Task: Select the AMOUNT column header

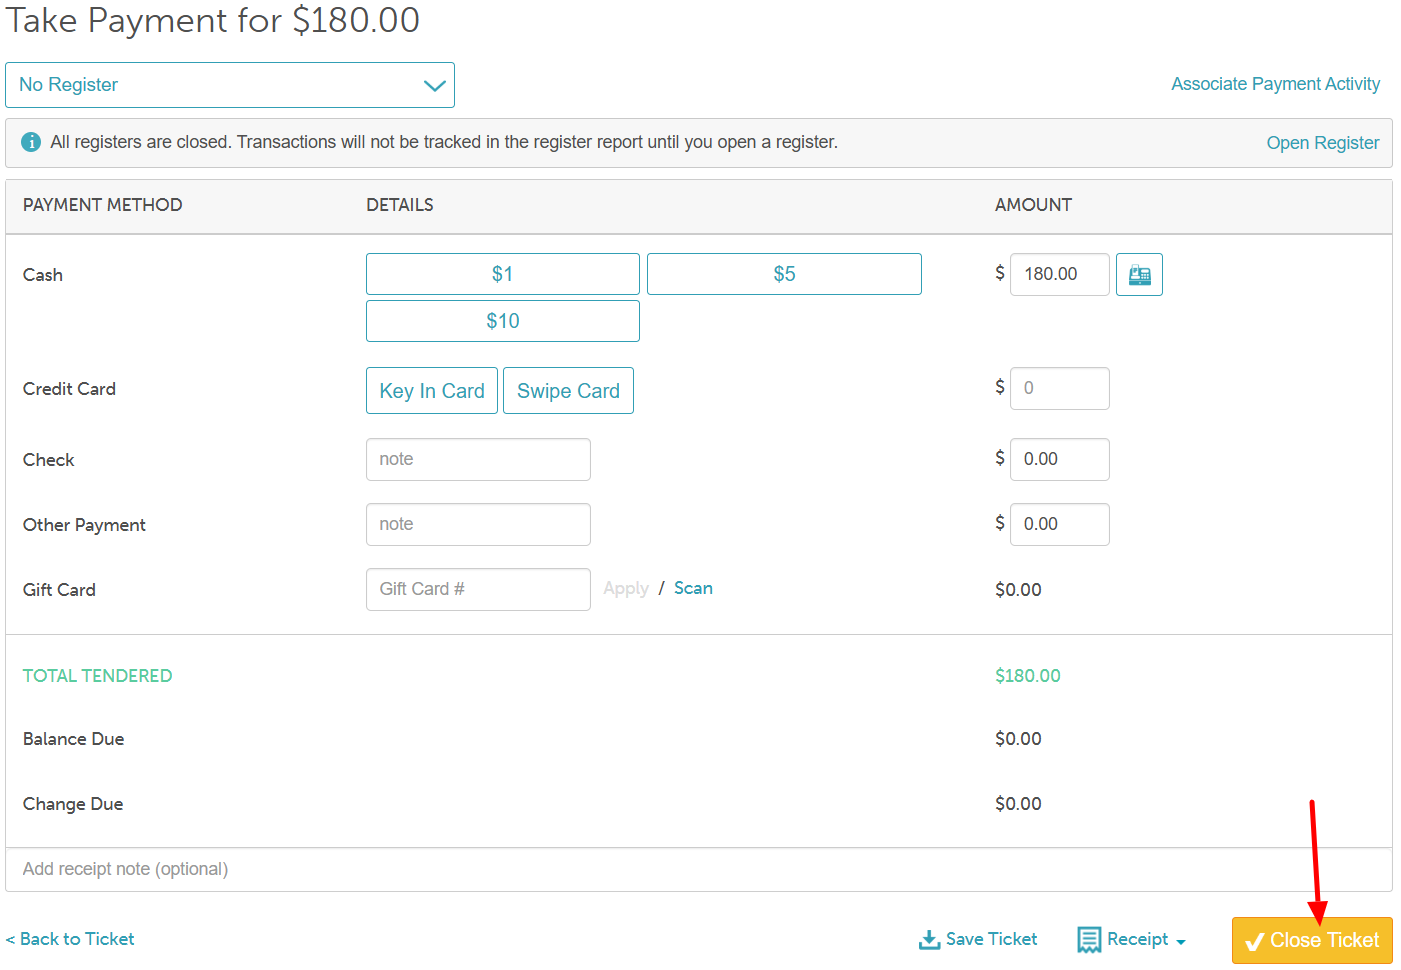Action: (x=1033, y=205)
